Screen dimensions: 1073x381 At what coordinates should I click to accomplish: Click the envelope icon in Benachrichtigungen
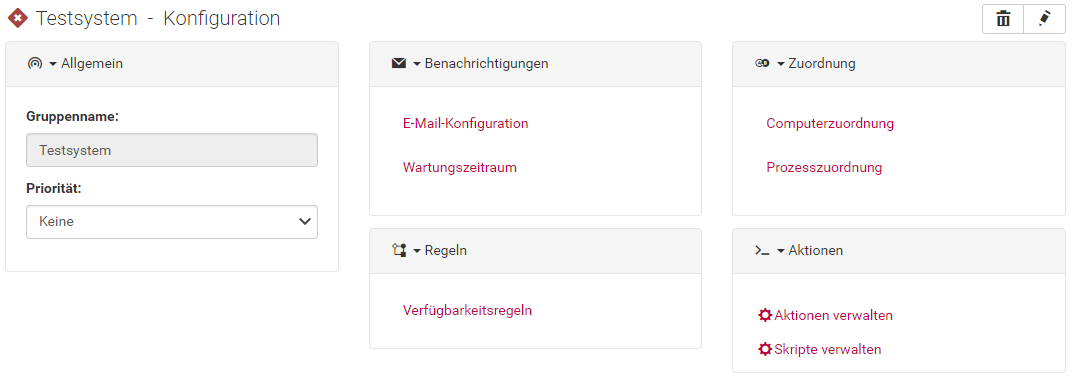(x=399, y=64)
